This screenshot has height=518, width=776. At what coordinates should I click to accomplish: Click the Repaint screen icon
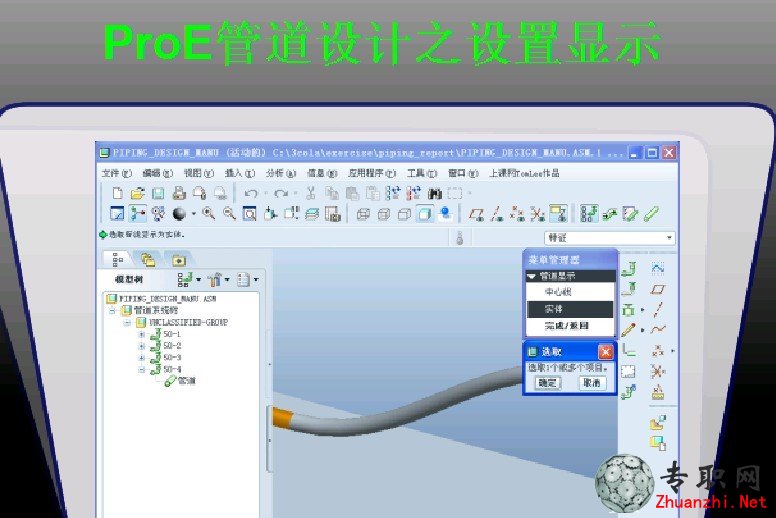117,214
